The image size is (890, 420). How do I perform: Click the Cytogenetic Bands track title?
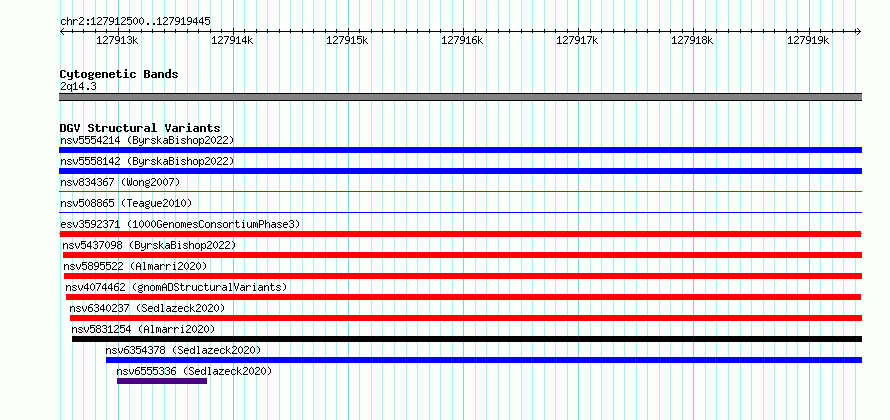(119, 74)
